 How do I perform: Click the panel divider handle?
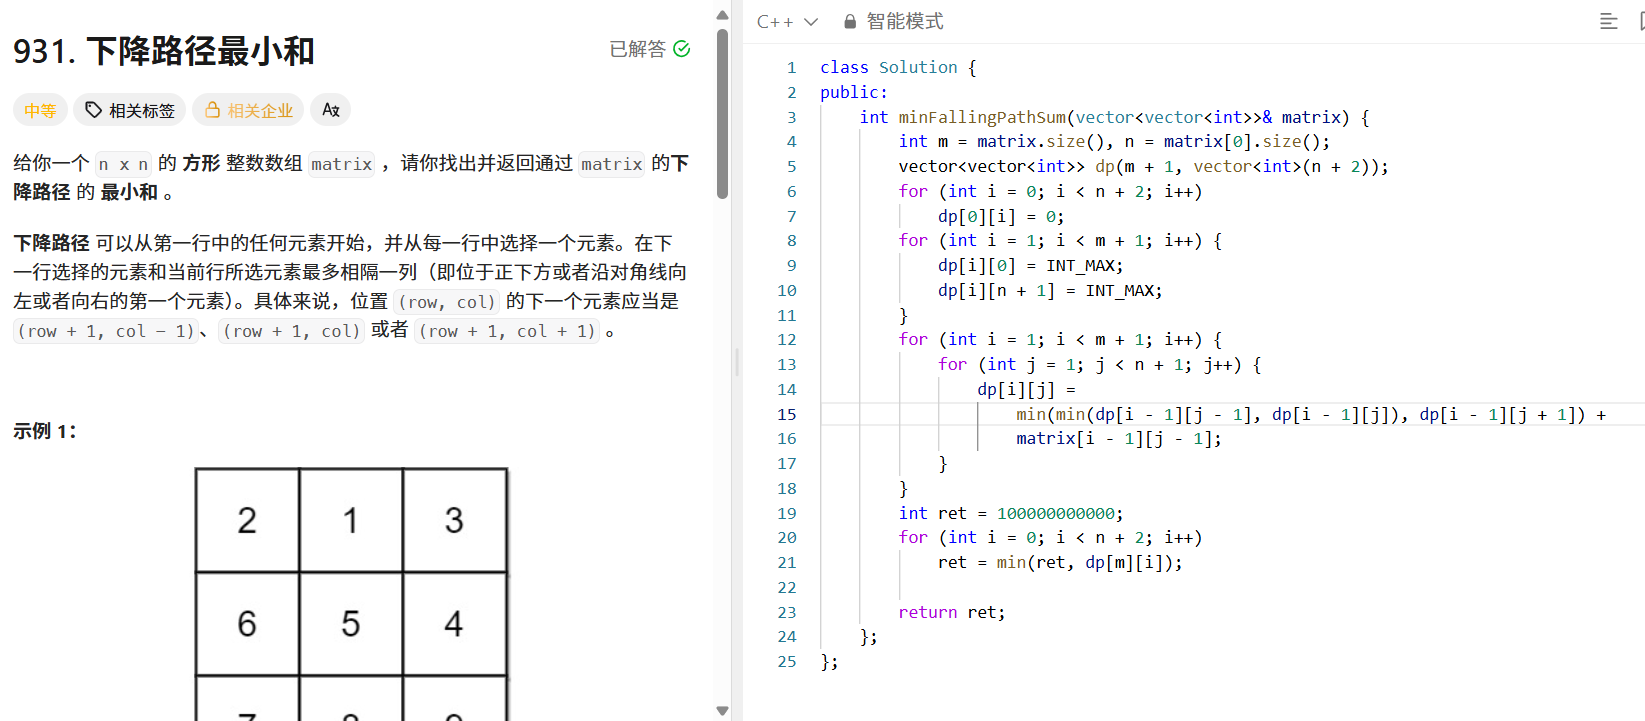(x=737, y=362)
